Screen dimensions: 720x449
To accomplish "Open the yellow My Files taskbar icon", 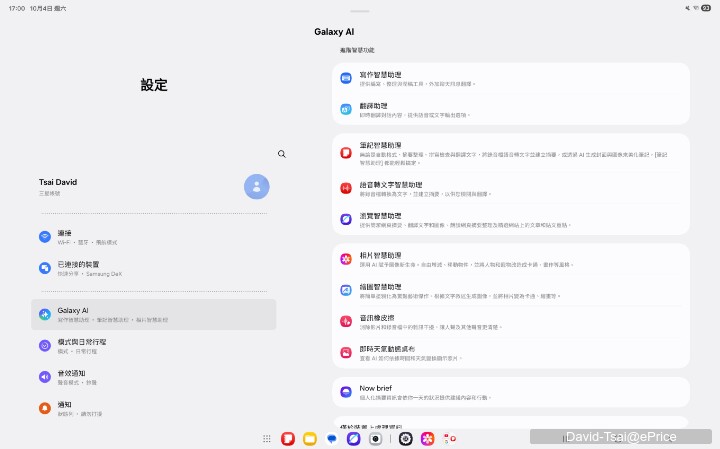I will (x=310, y=438).
